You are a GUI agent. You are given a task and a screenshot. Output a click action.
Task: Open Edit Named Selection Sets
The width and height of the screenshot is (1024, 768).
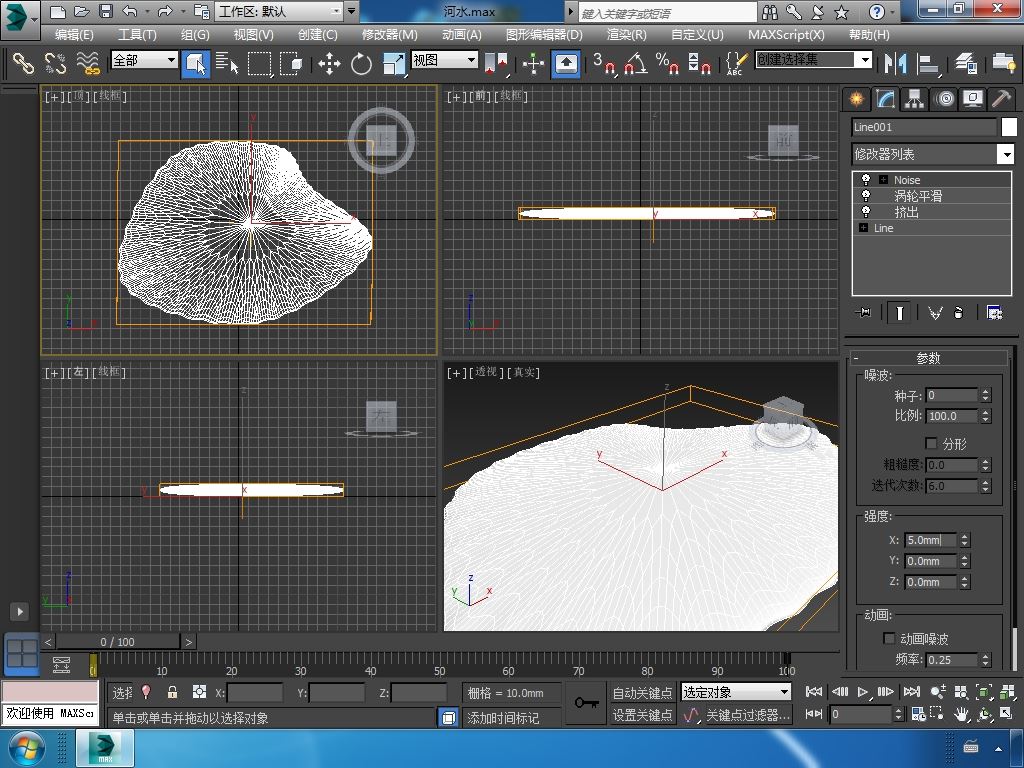(736, 63)
